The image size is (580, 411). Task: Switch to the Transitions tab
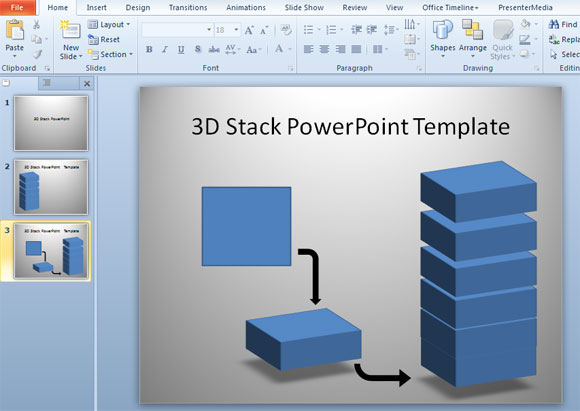188,7
